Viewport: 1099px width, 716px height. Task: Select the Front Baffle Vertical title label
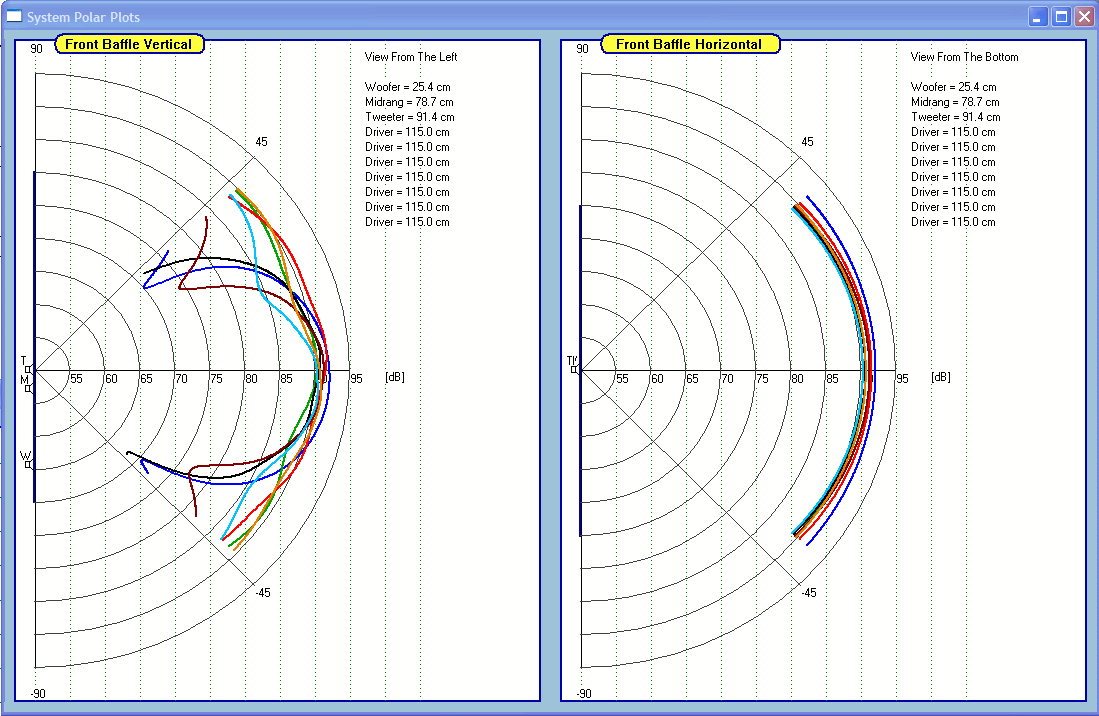[x=129, y=44]
